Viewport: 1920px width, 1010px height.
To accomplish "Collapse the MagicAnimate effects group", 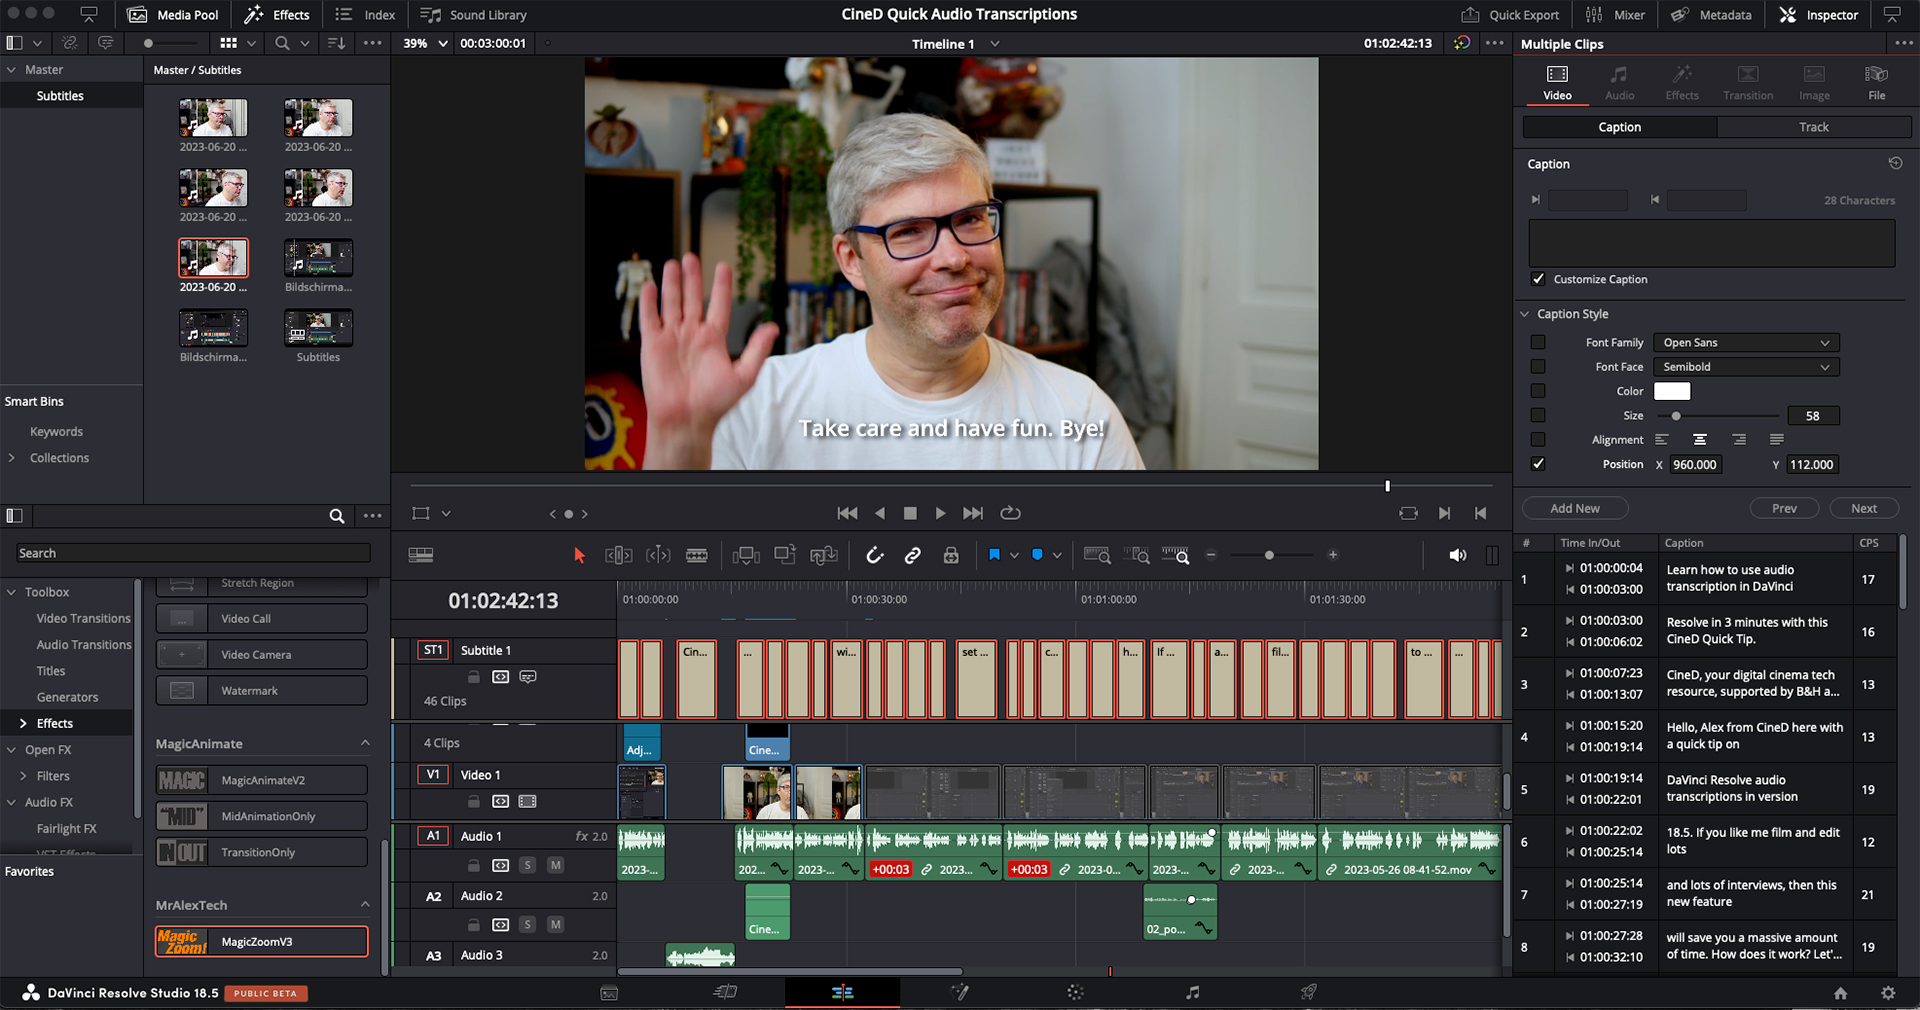I will click(x=365, y=743).
